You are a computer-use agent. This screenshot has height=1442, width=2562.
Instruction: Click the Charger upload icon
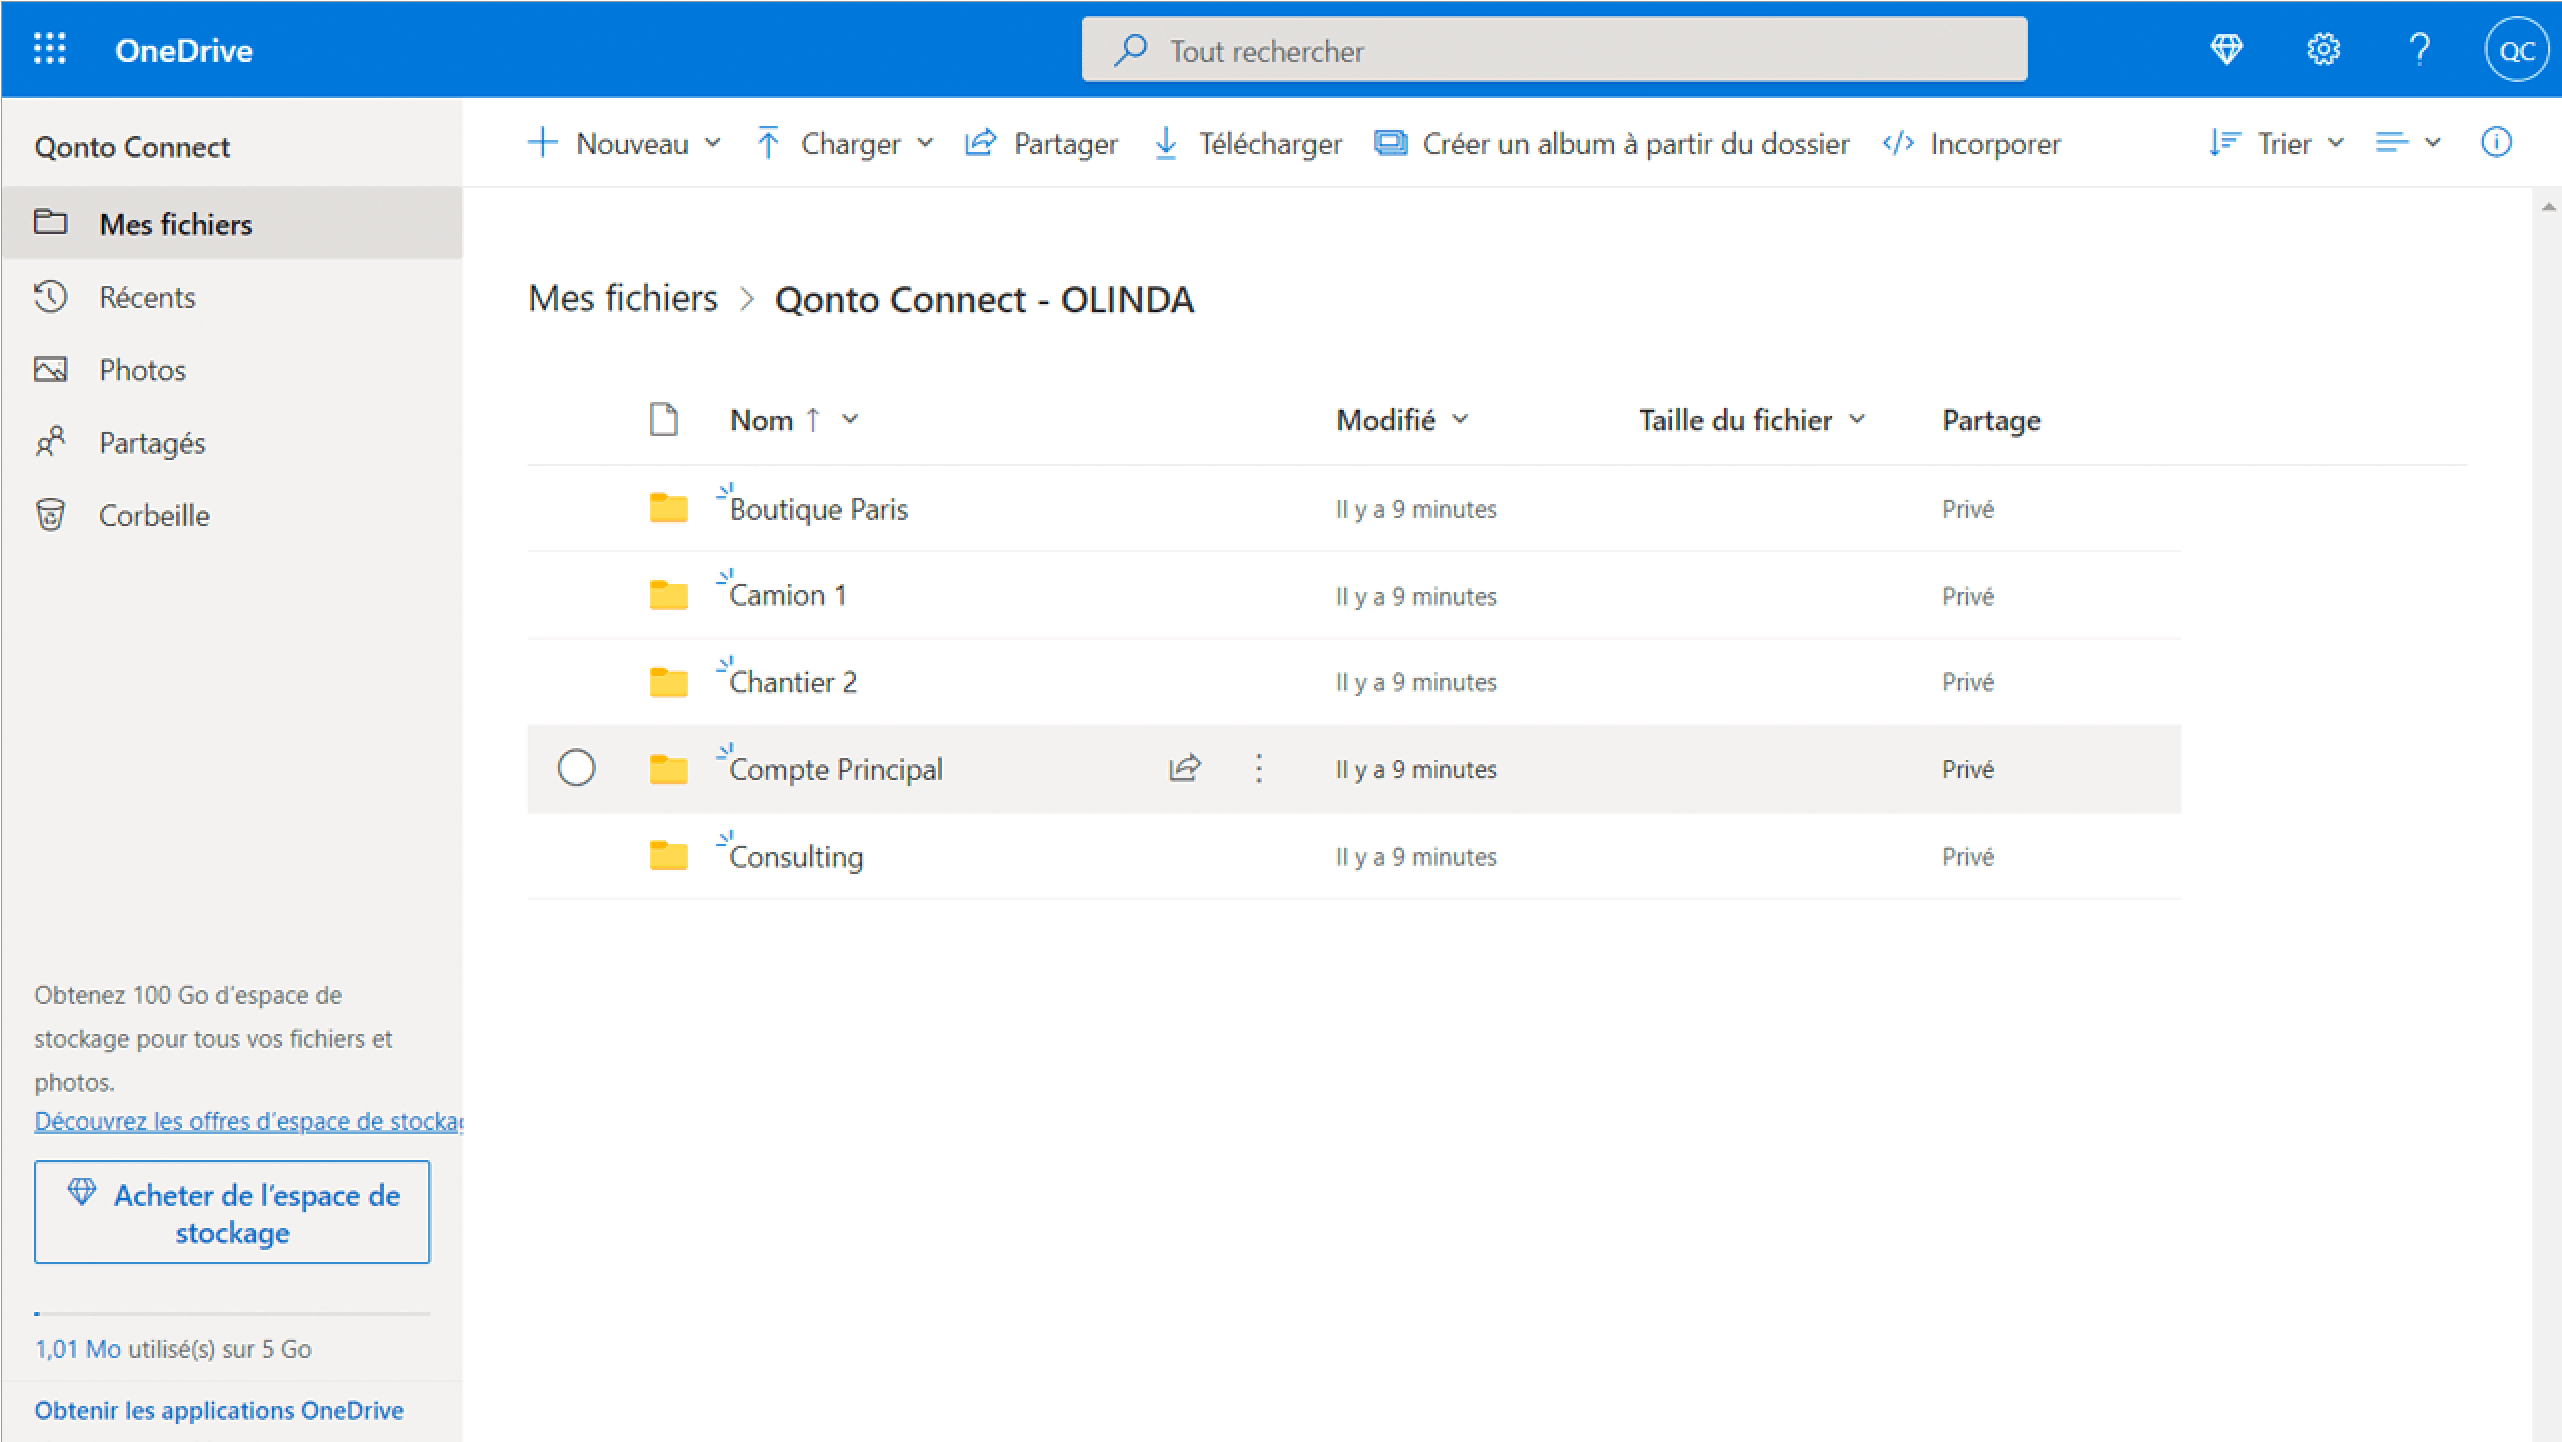pos(768,143)
